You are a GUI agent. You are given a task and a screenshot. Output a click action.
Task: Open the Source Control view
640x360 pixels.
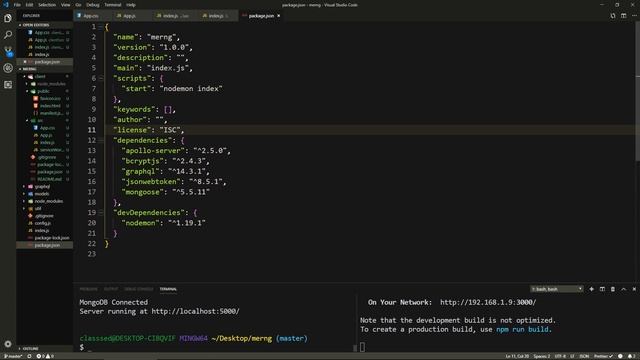click(x=8, y=51)
